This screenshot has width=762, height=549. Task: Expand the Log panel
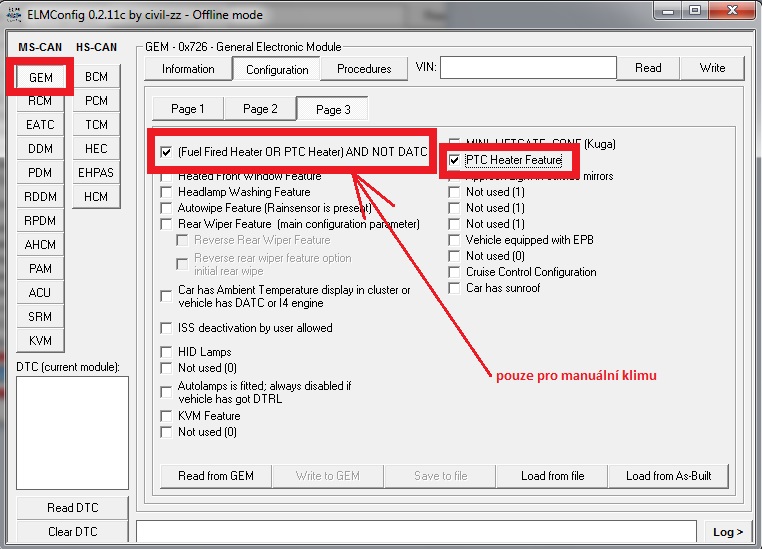(x=728, y=532)
